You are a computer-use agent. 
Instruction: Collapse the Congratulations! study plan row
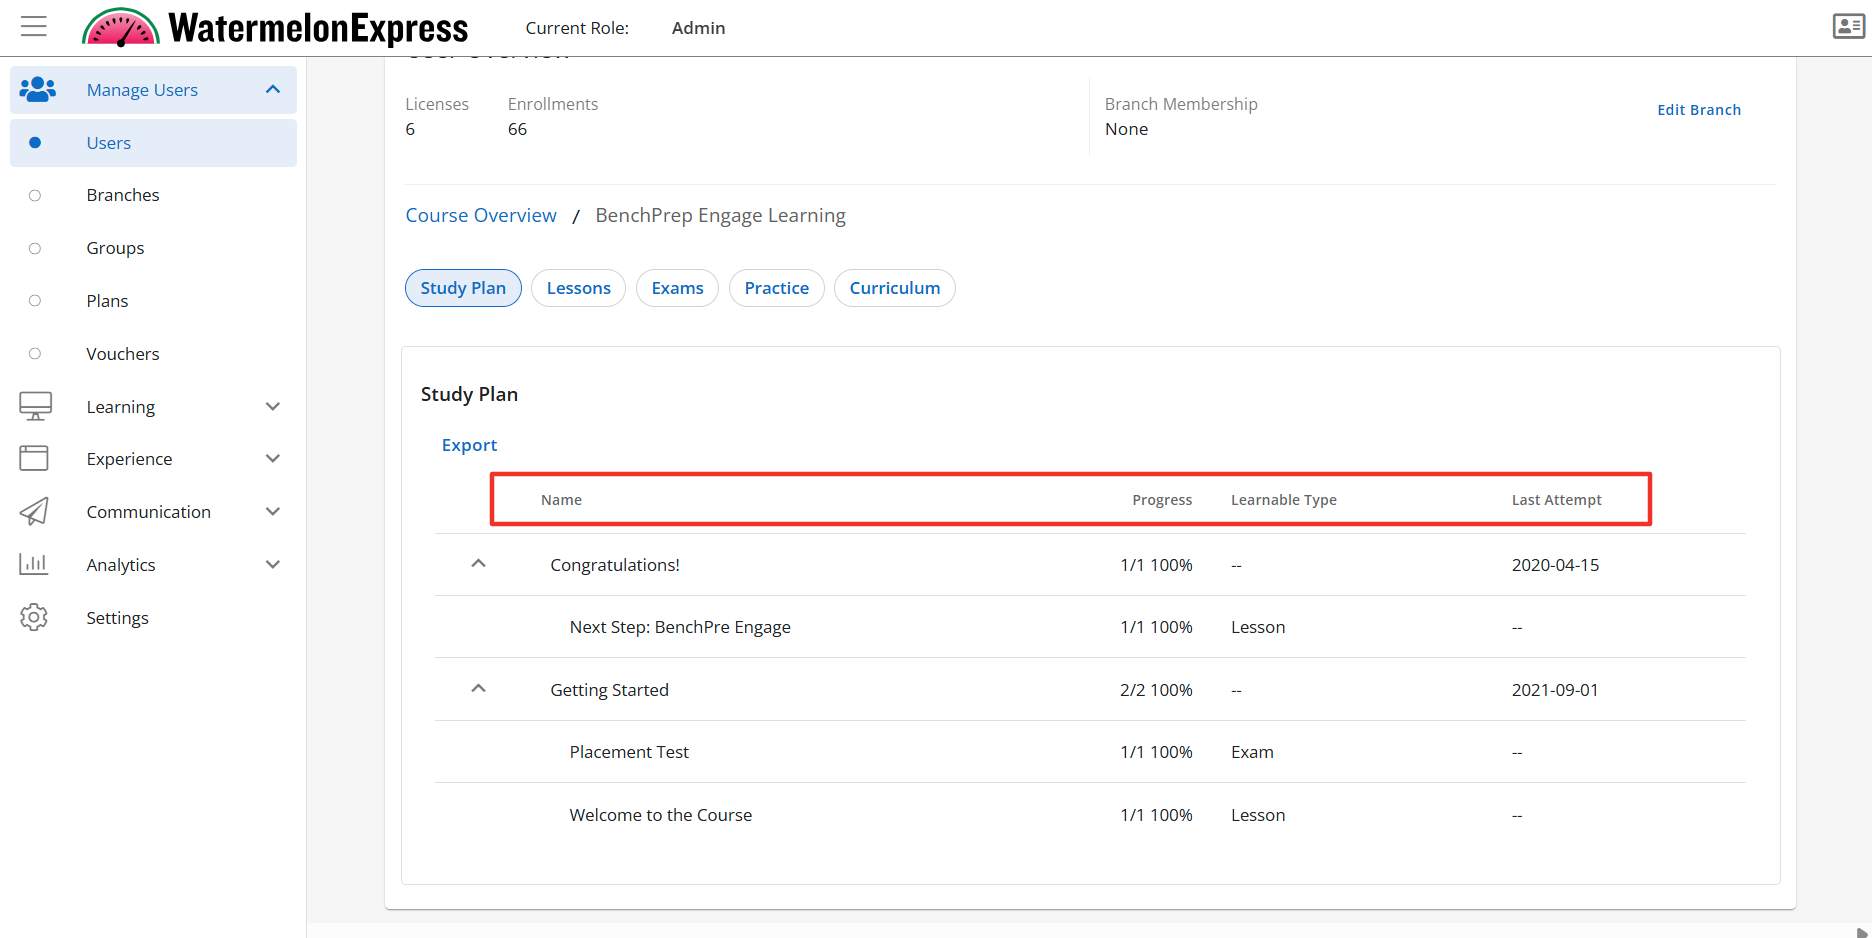(478, 564)
